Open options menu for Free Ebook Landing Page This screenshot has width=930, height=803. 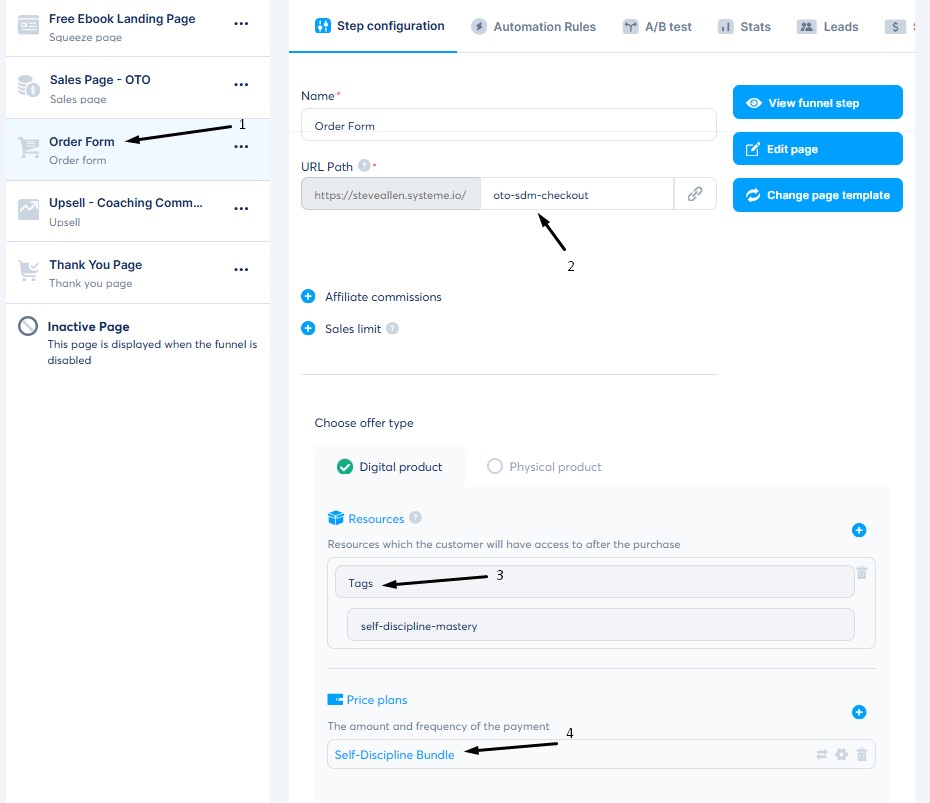(x=241, y=23)
